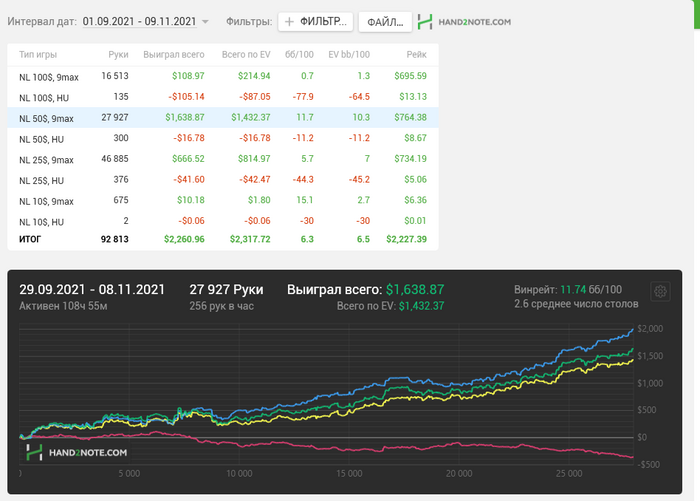Image resolution: width=700 pixels, height=501 pixels.
Task: Sort by EV bb/100 column header
Action: point(347,54)
